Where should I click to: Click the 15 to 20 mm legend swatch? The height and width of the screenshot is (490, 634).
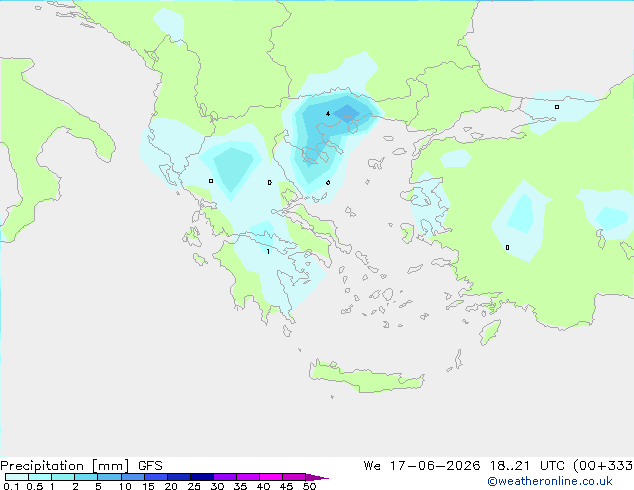(156, 477)
